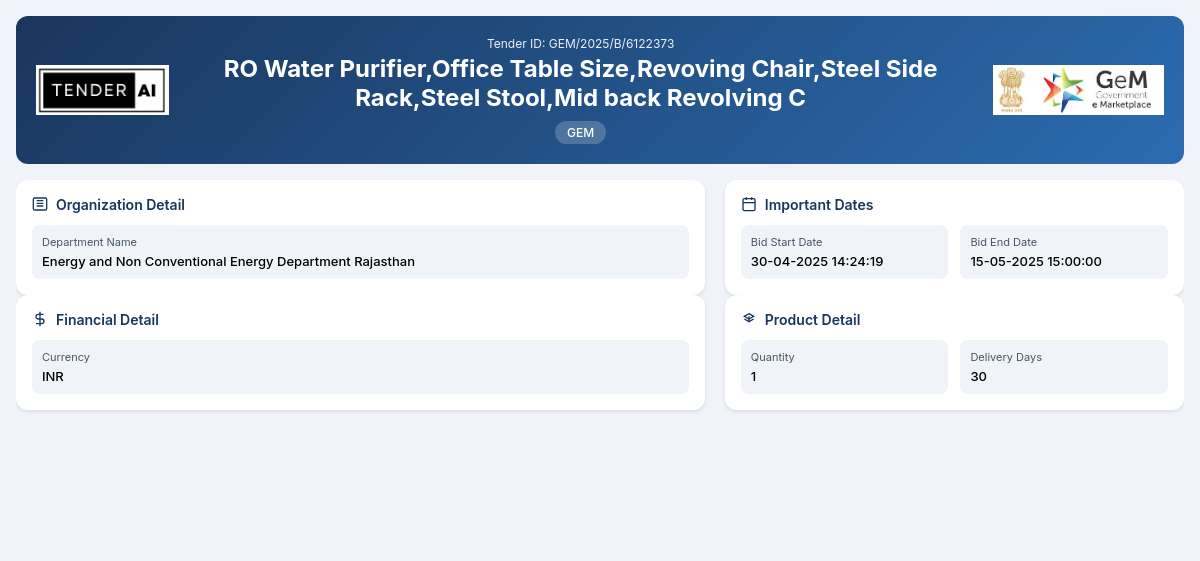This screenshot has width=1200, height=561.
Task: Click the Delivery Days field showing 30
Action: (x=1064, y=367)
